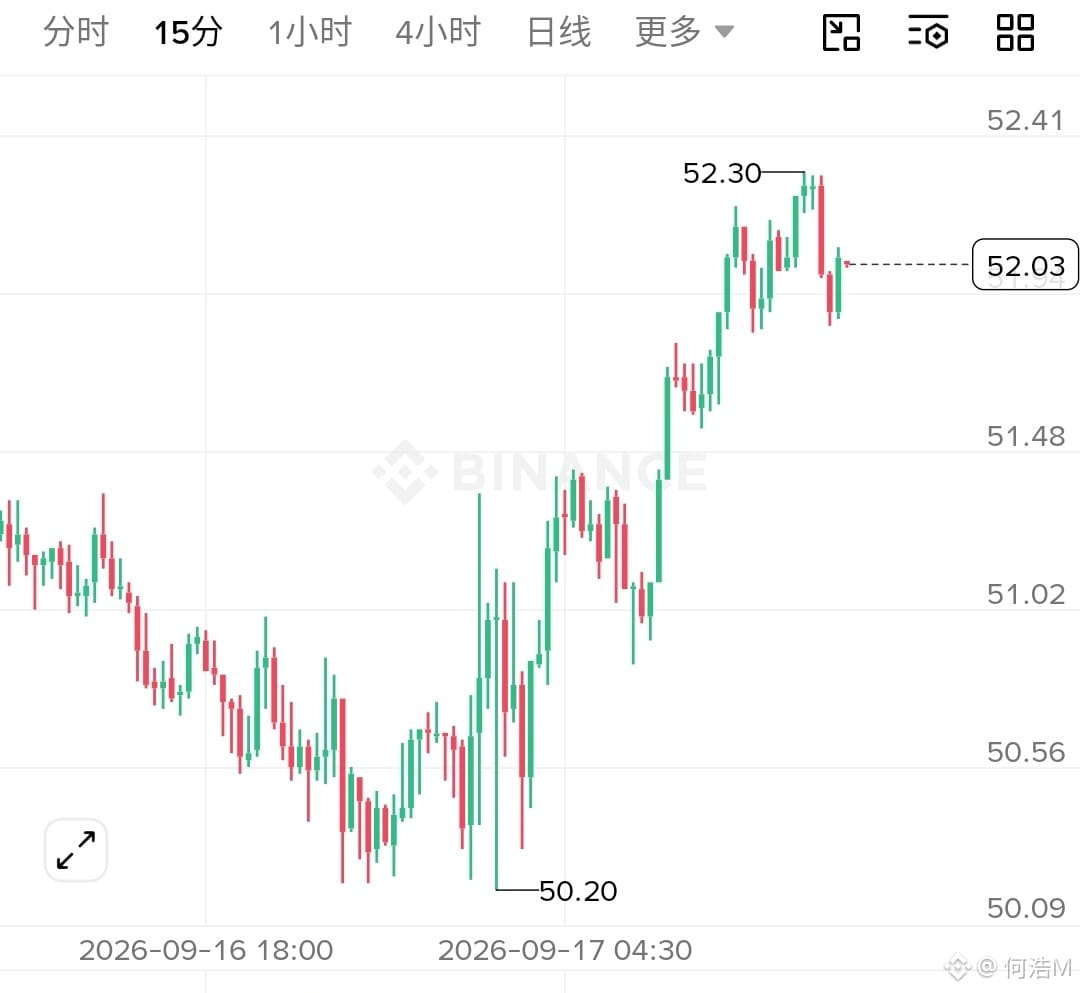This screenshot has height=993, width=1080.
Task: Select the 日线 daily interval
Action: click(559, 32)
